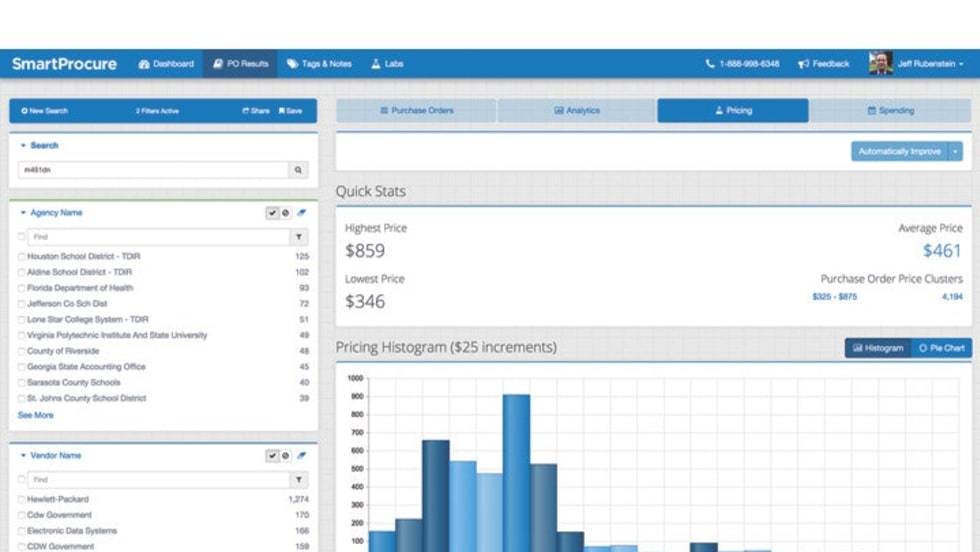Click the Agency Name include checkmark icon
Viewport: 980px width, 552px height.
[x=272, y=213]
